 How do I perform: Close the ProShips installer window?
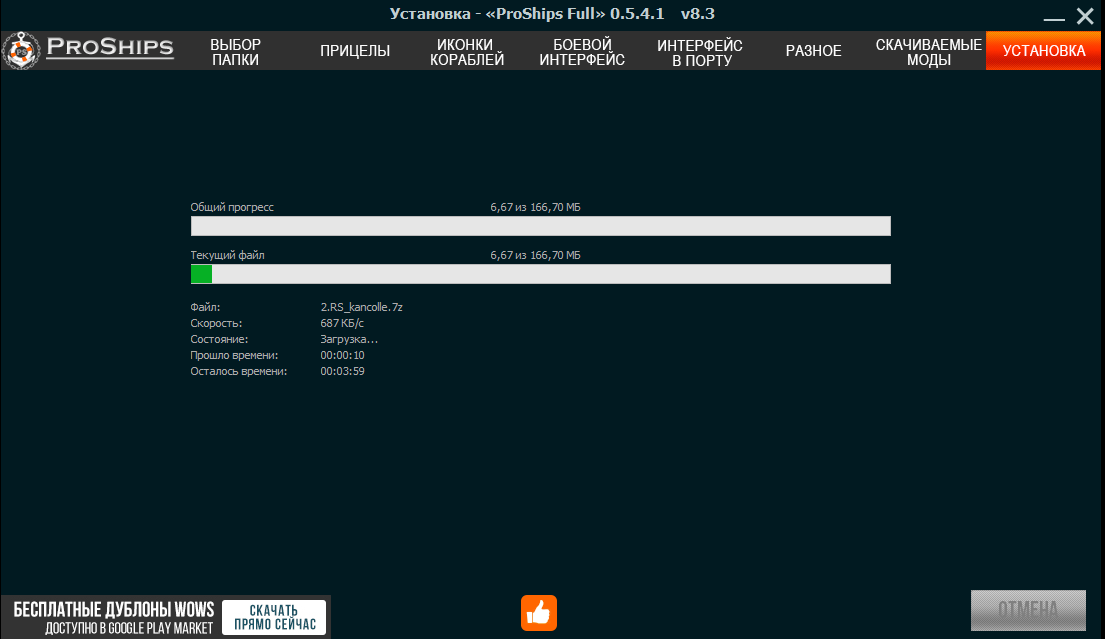1085,15
